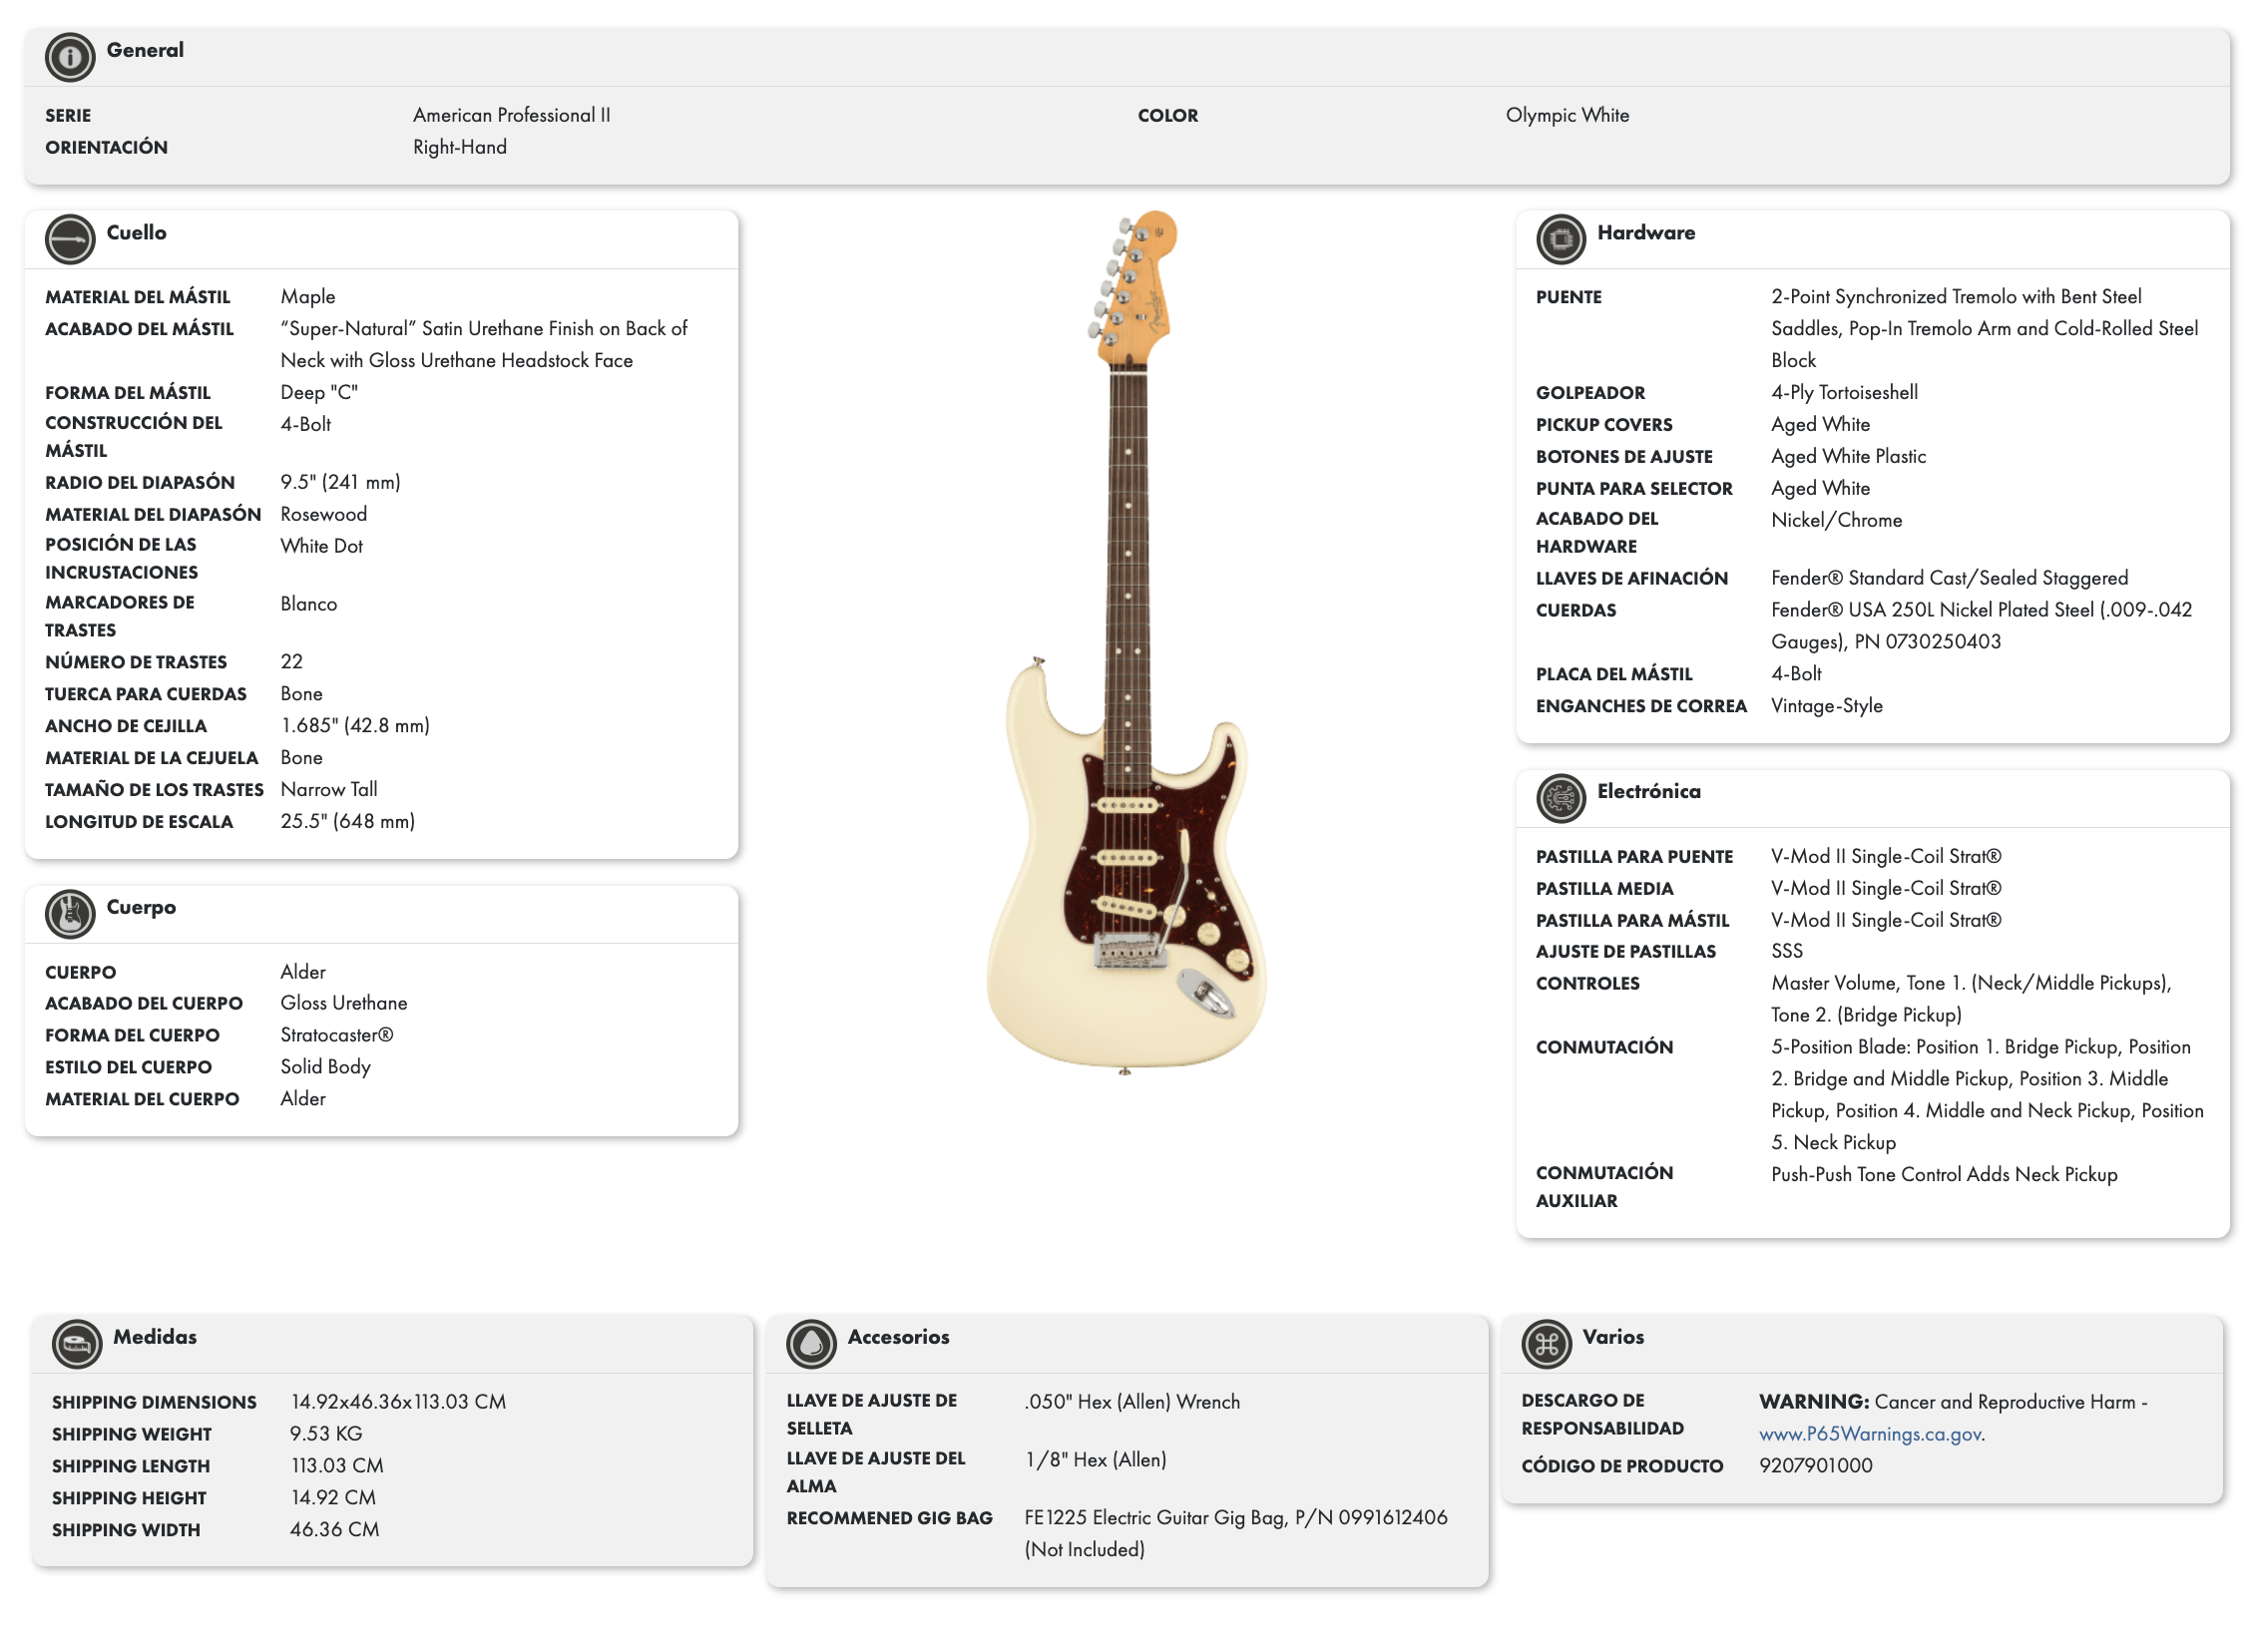Click the '9.5" (241 mm)' radius value
Viewport: 2247px width, 1652px height.
tap(340, 482)
